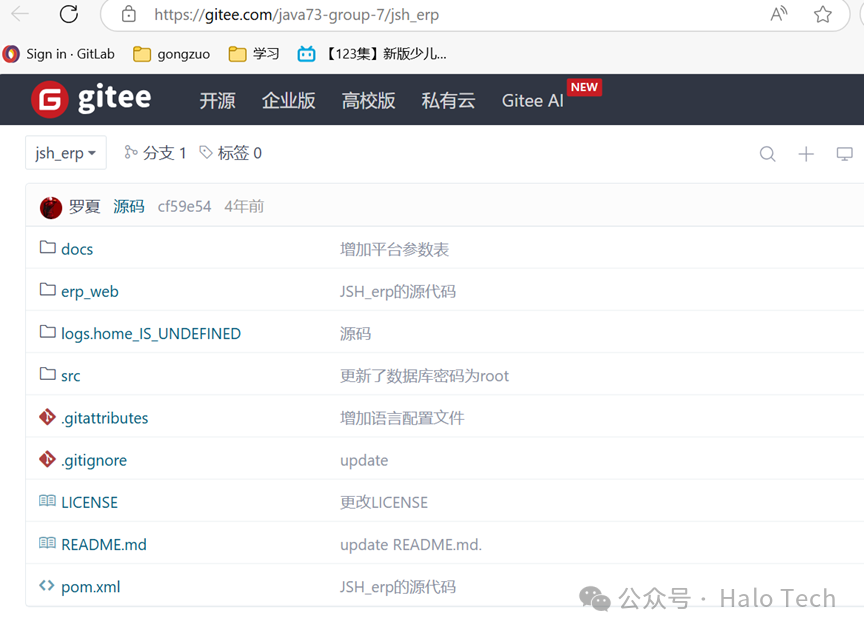Viewport: 864px width, 633px height.
Task: Open the logs.home_IS_UNDEFINED folder
Action: pos(151,334)
